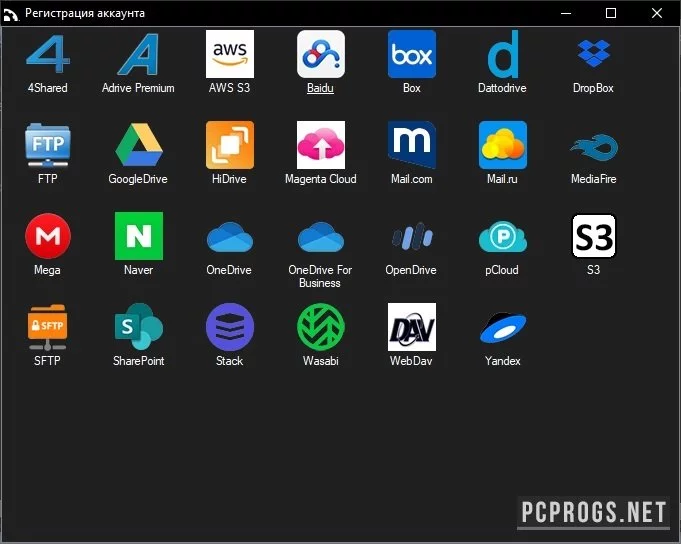Select the OneDrive For Business icon

coord(321,237)
